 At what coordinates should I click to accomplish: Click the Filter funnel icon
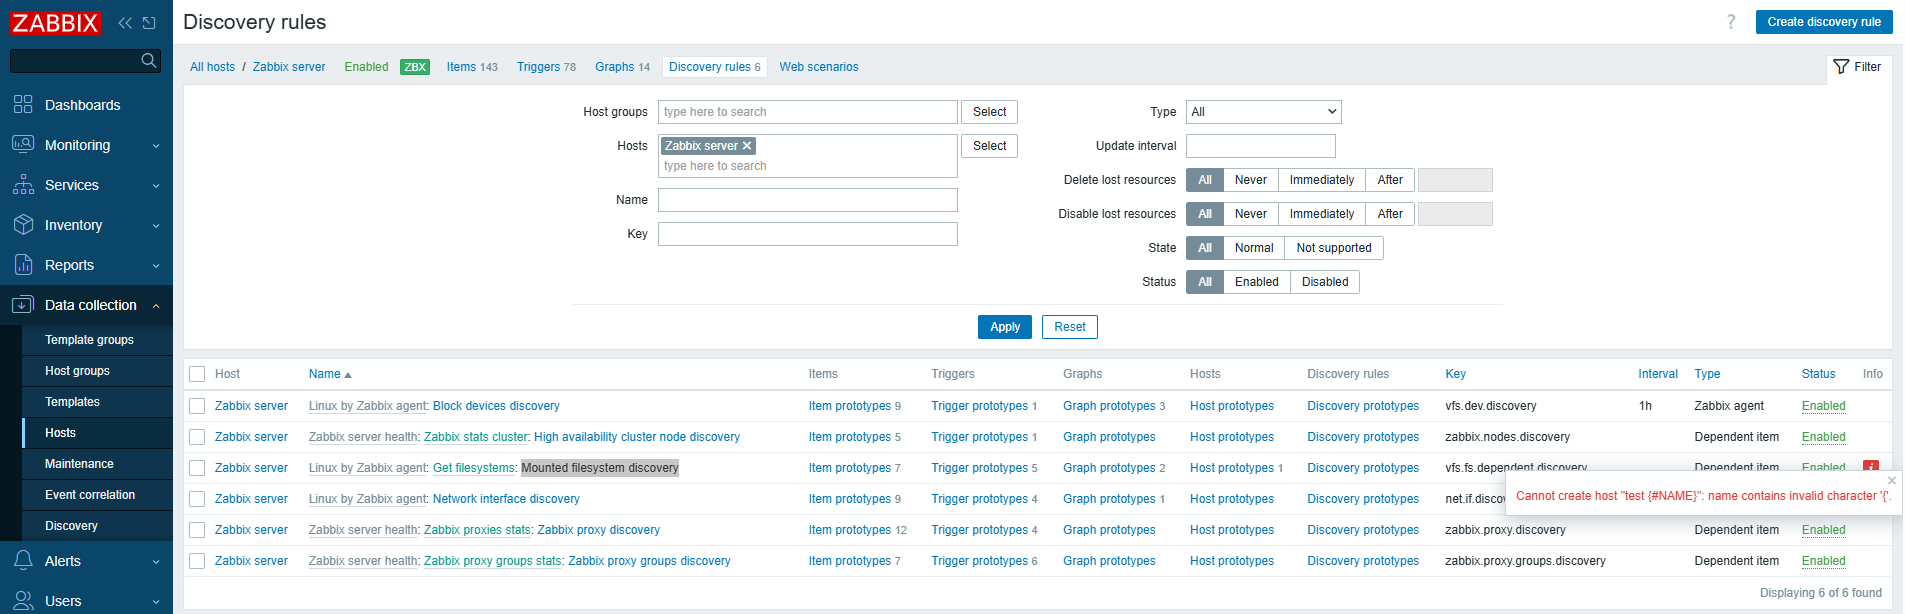1841,67
